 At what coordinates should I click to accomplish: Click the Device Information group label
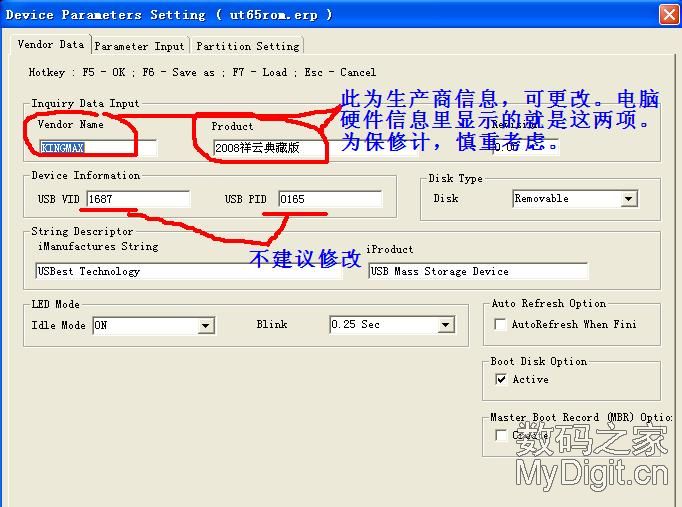point(86,176)
